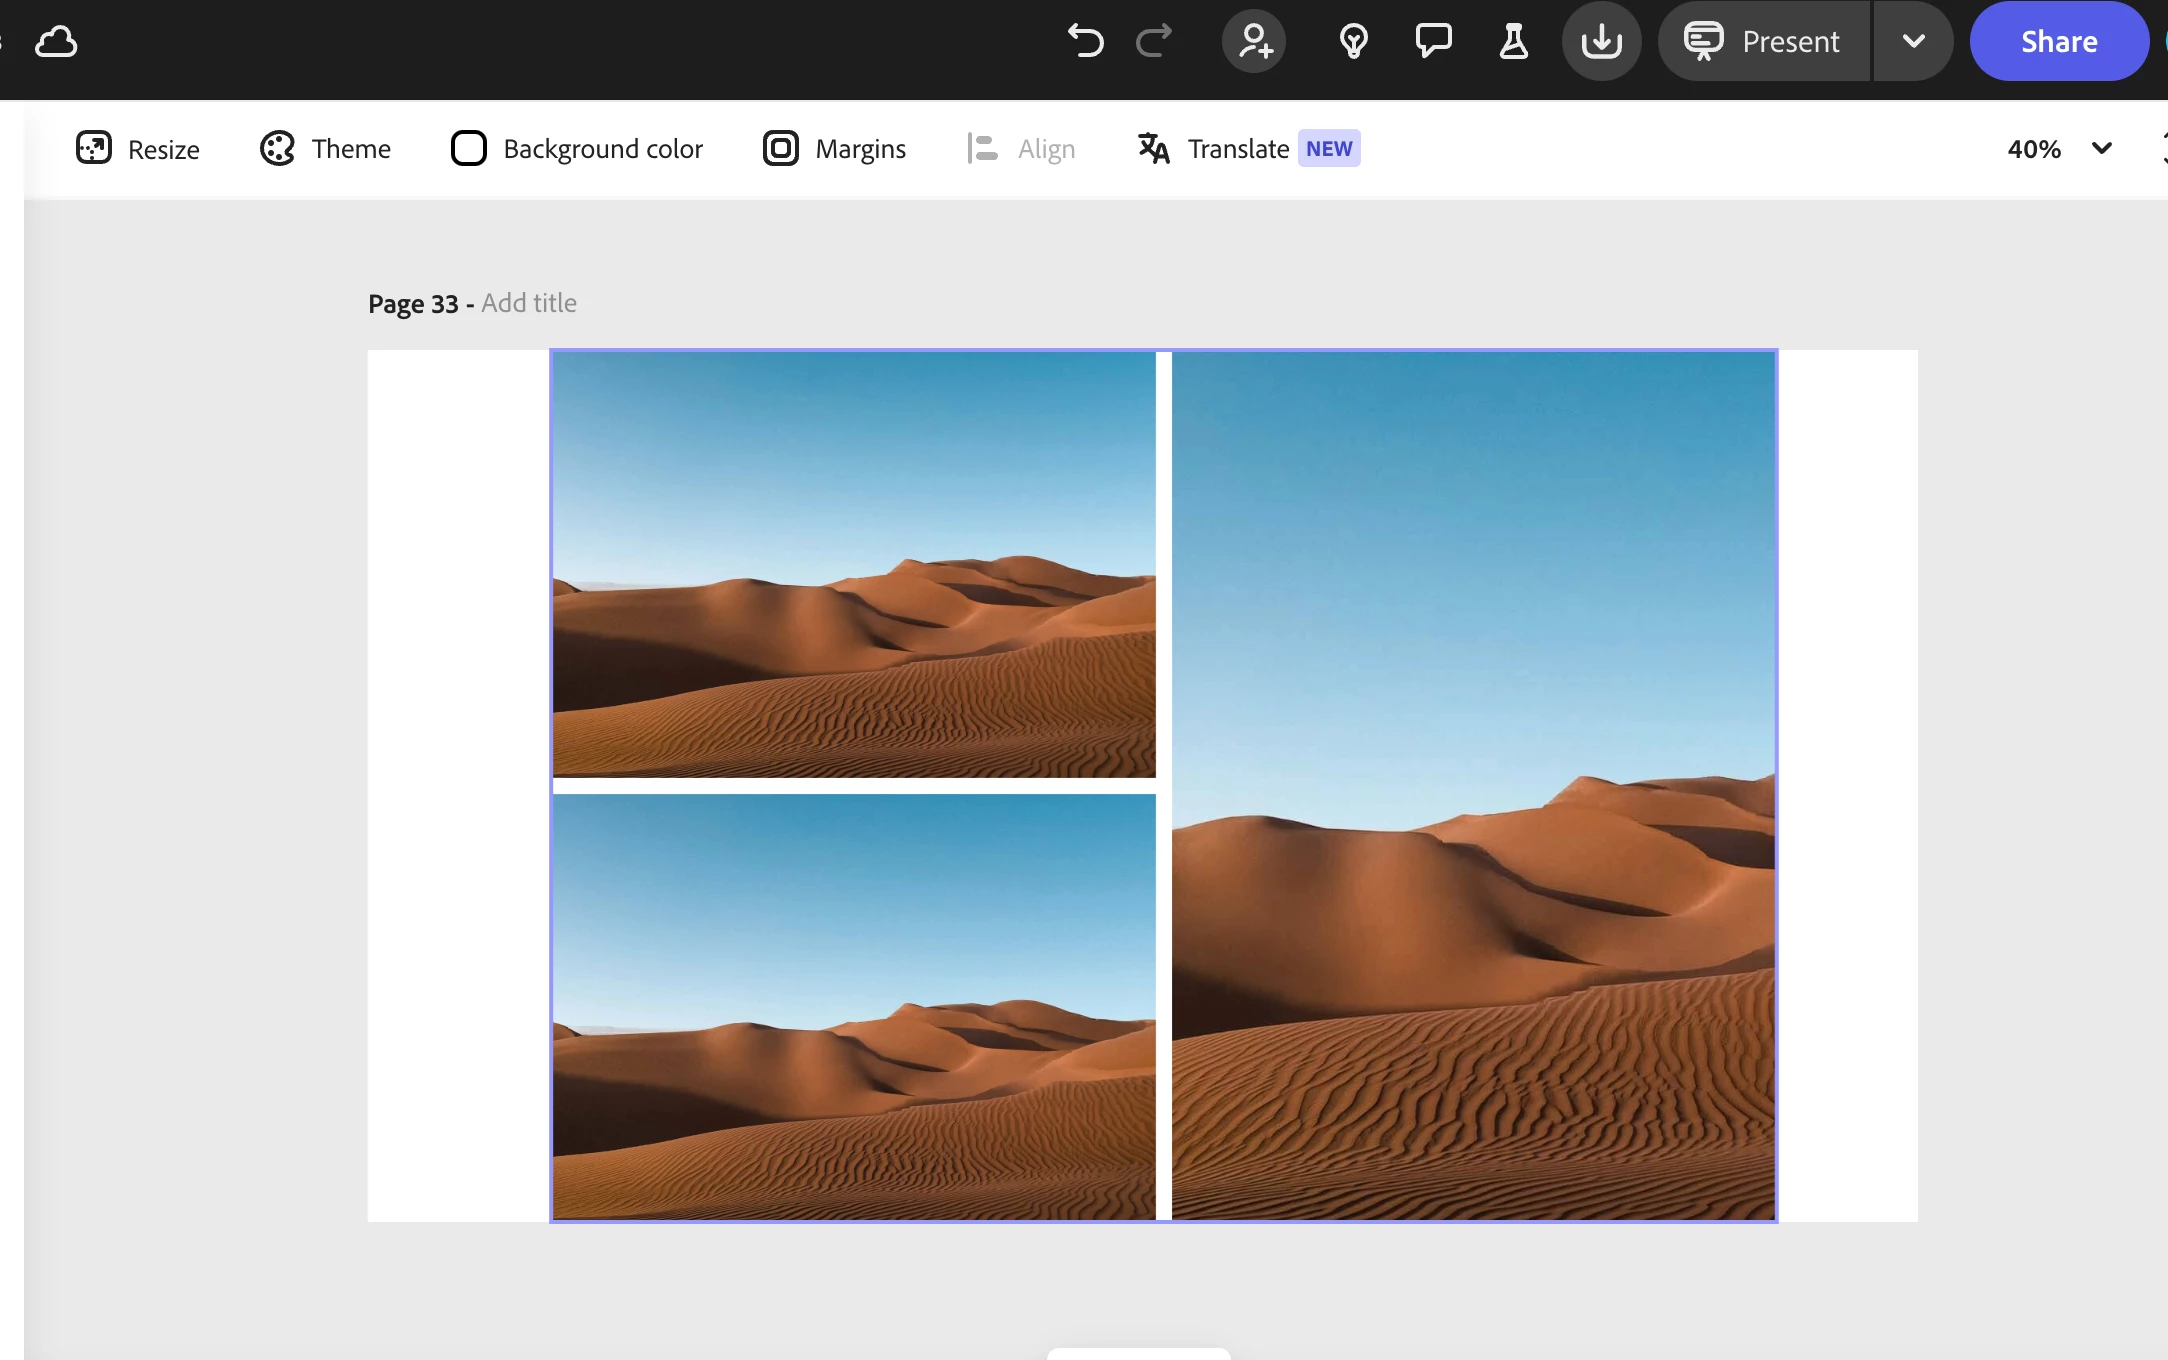
Task: Open the Resize tool
Action: tap(138, 149)
